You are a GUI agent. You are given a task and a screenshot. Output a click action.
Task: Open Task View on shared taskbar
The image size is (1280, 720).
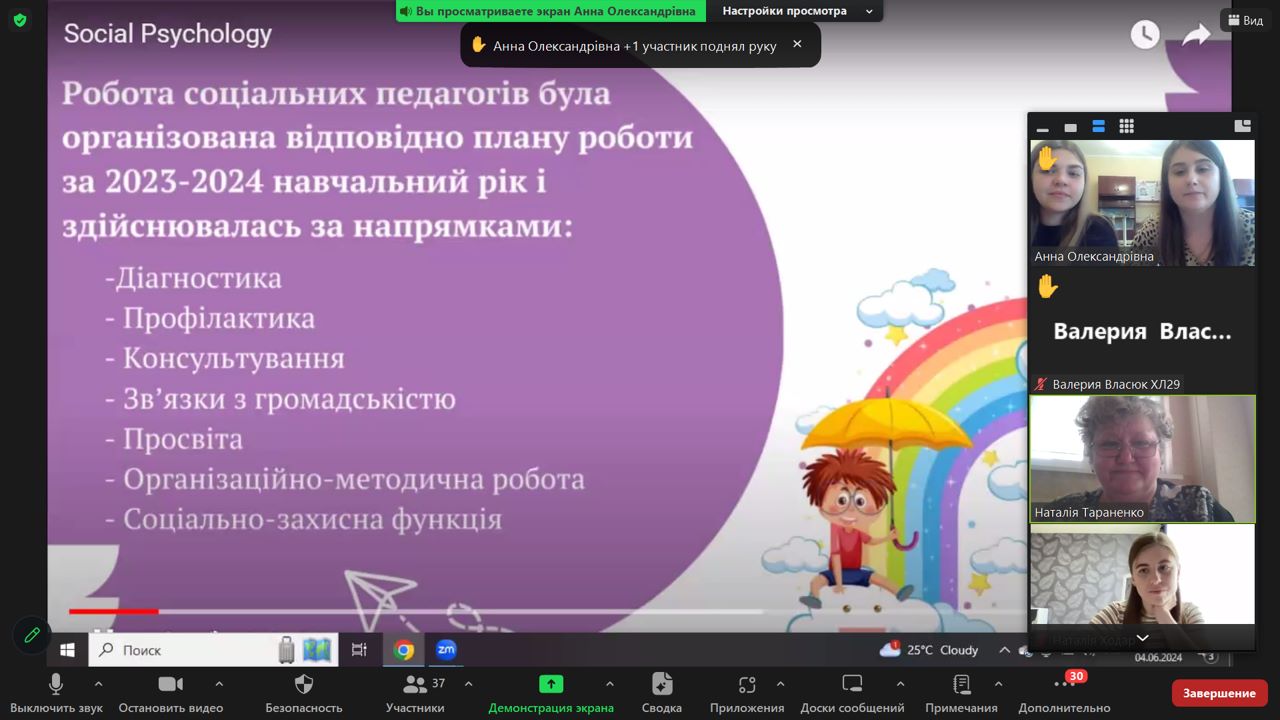359,650
